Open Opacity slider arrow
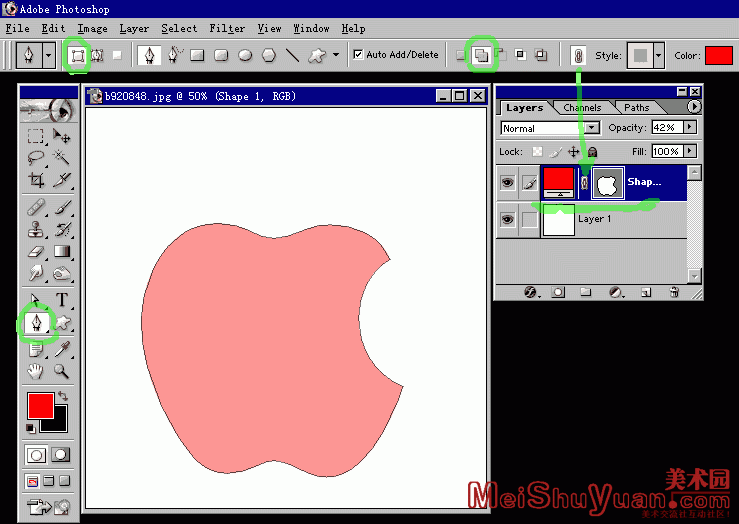 click(690, 127)
